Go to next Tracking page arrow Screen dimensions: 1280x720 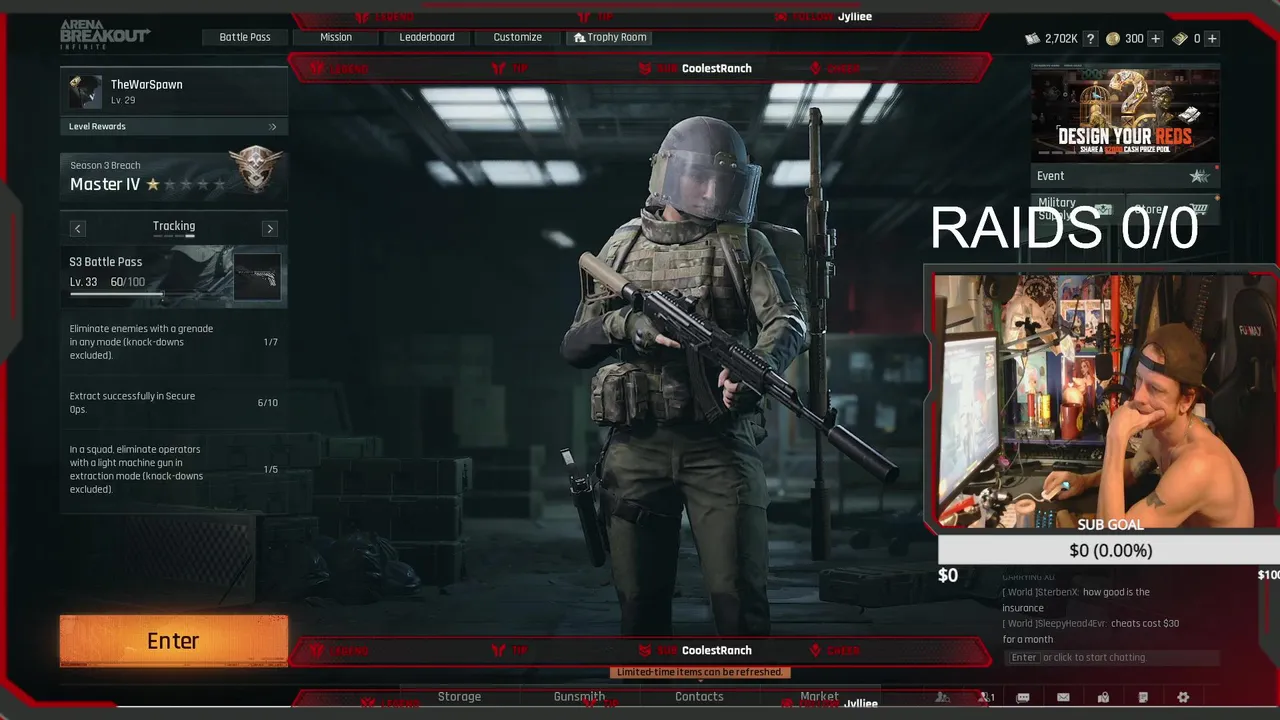click(x=269, y=228)
